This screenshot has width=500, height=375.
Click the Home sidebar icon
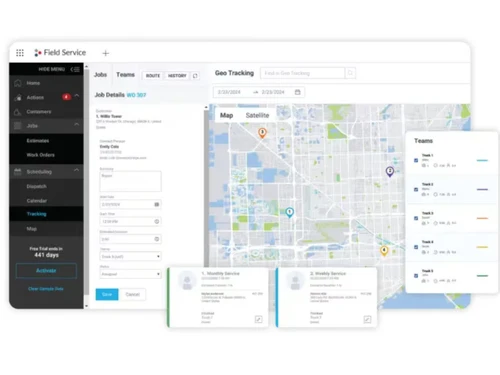pos(18,83)
